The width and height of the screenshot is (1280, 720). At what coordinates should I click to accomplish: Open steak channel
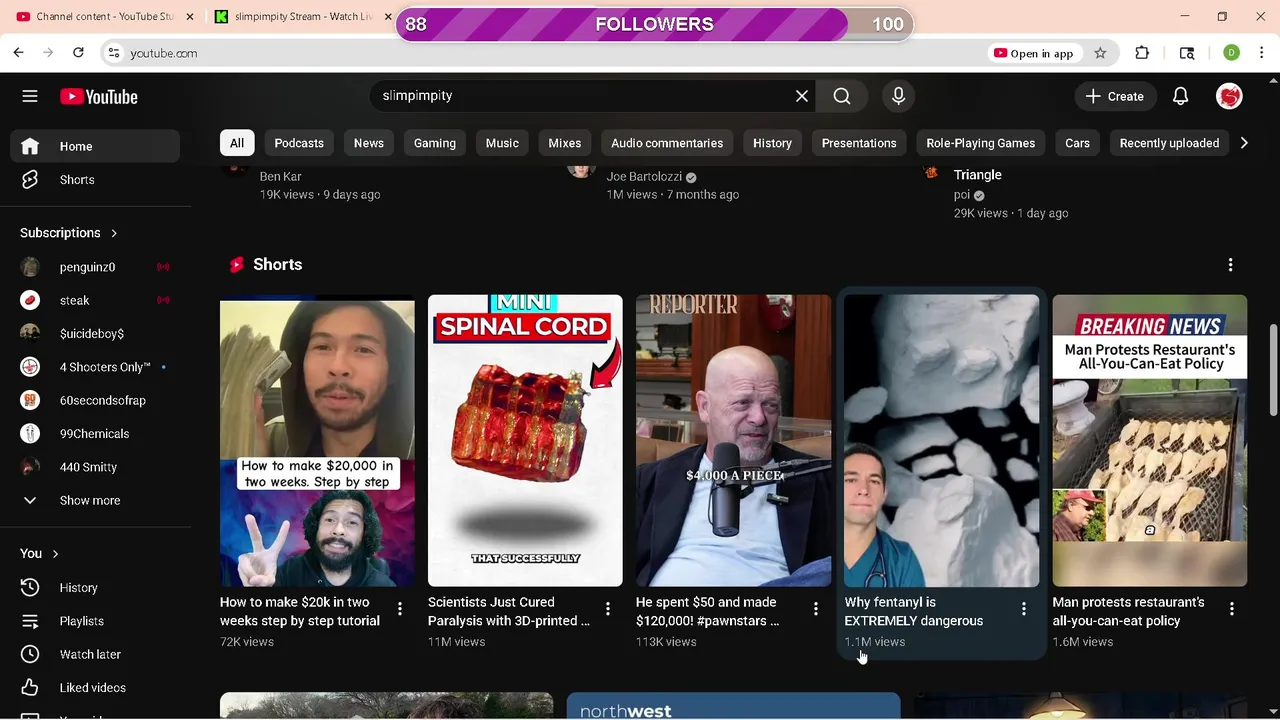tap(95, 300)
